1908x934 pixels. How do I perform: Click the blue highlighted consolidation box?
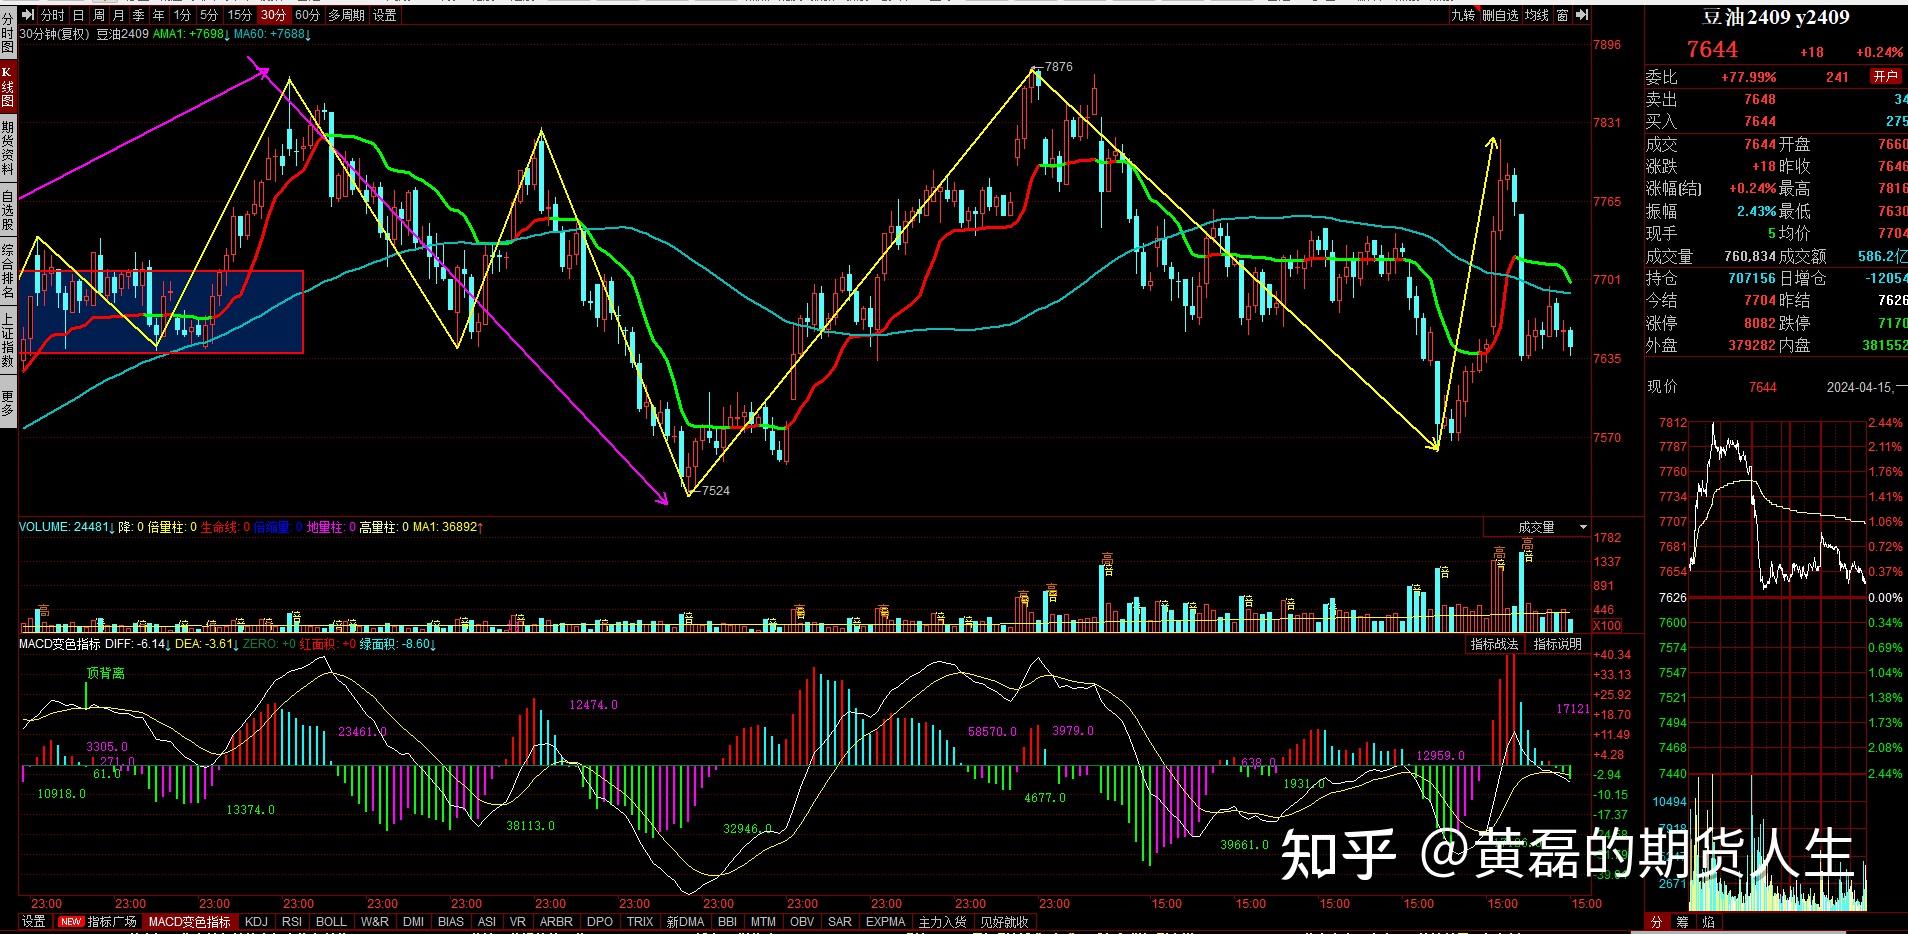(x=162, y=311)
